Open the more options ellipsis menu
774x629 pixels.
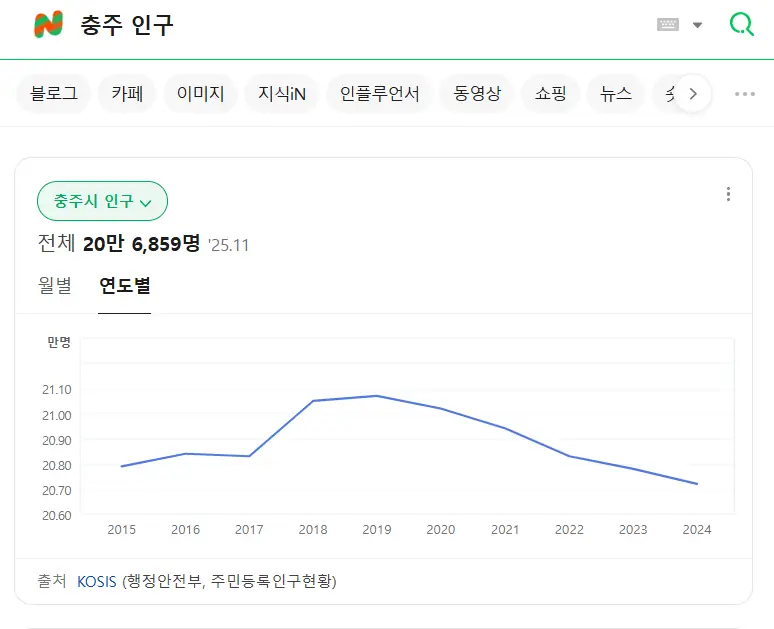[745, 94]
